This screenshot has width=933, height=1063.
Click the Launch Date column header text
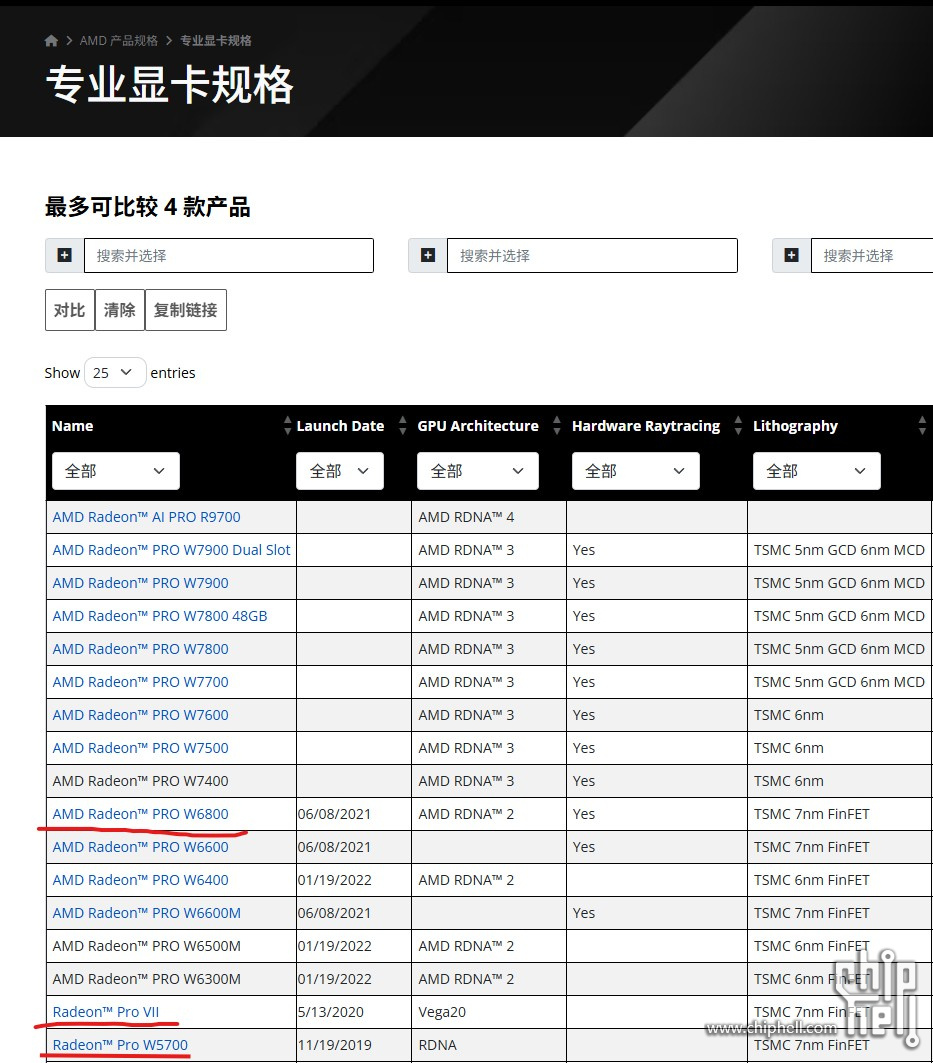point(340,426)
